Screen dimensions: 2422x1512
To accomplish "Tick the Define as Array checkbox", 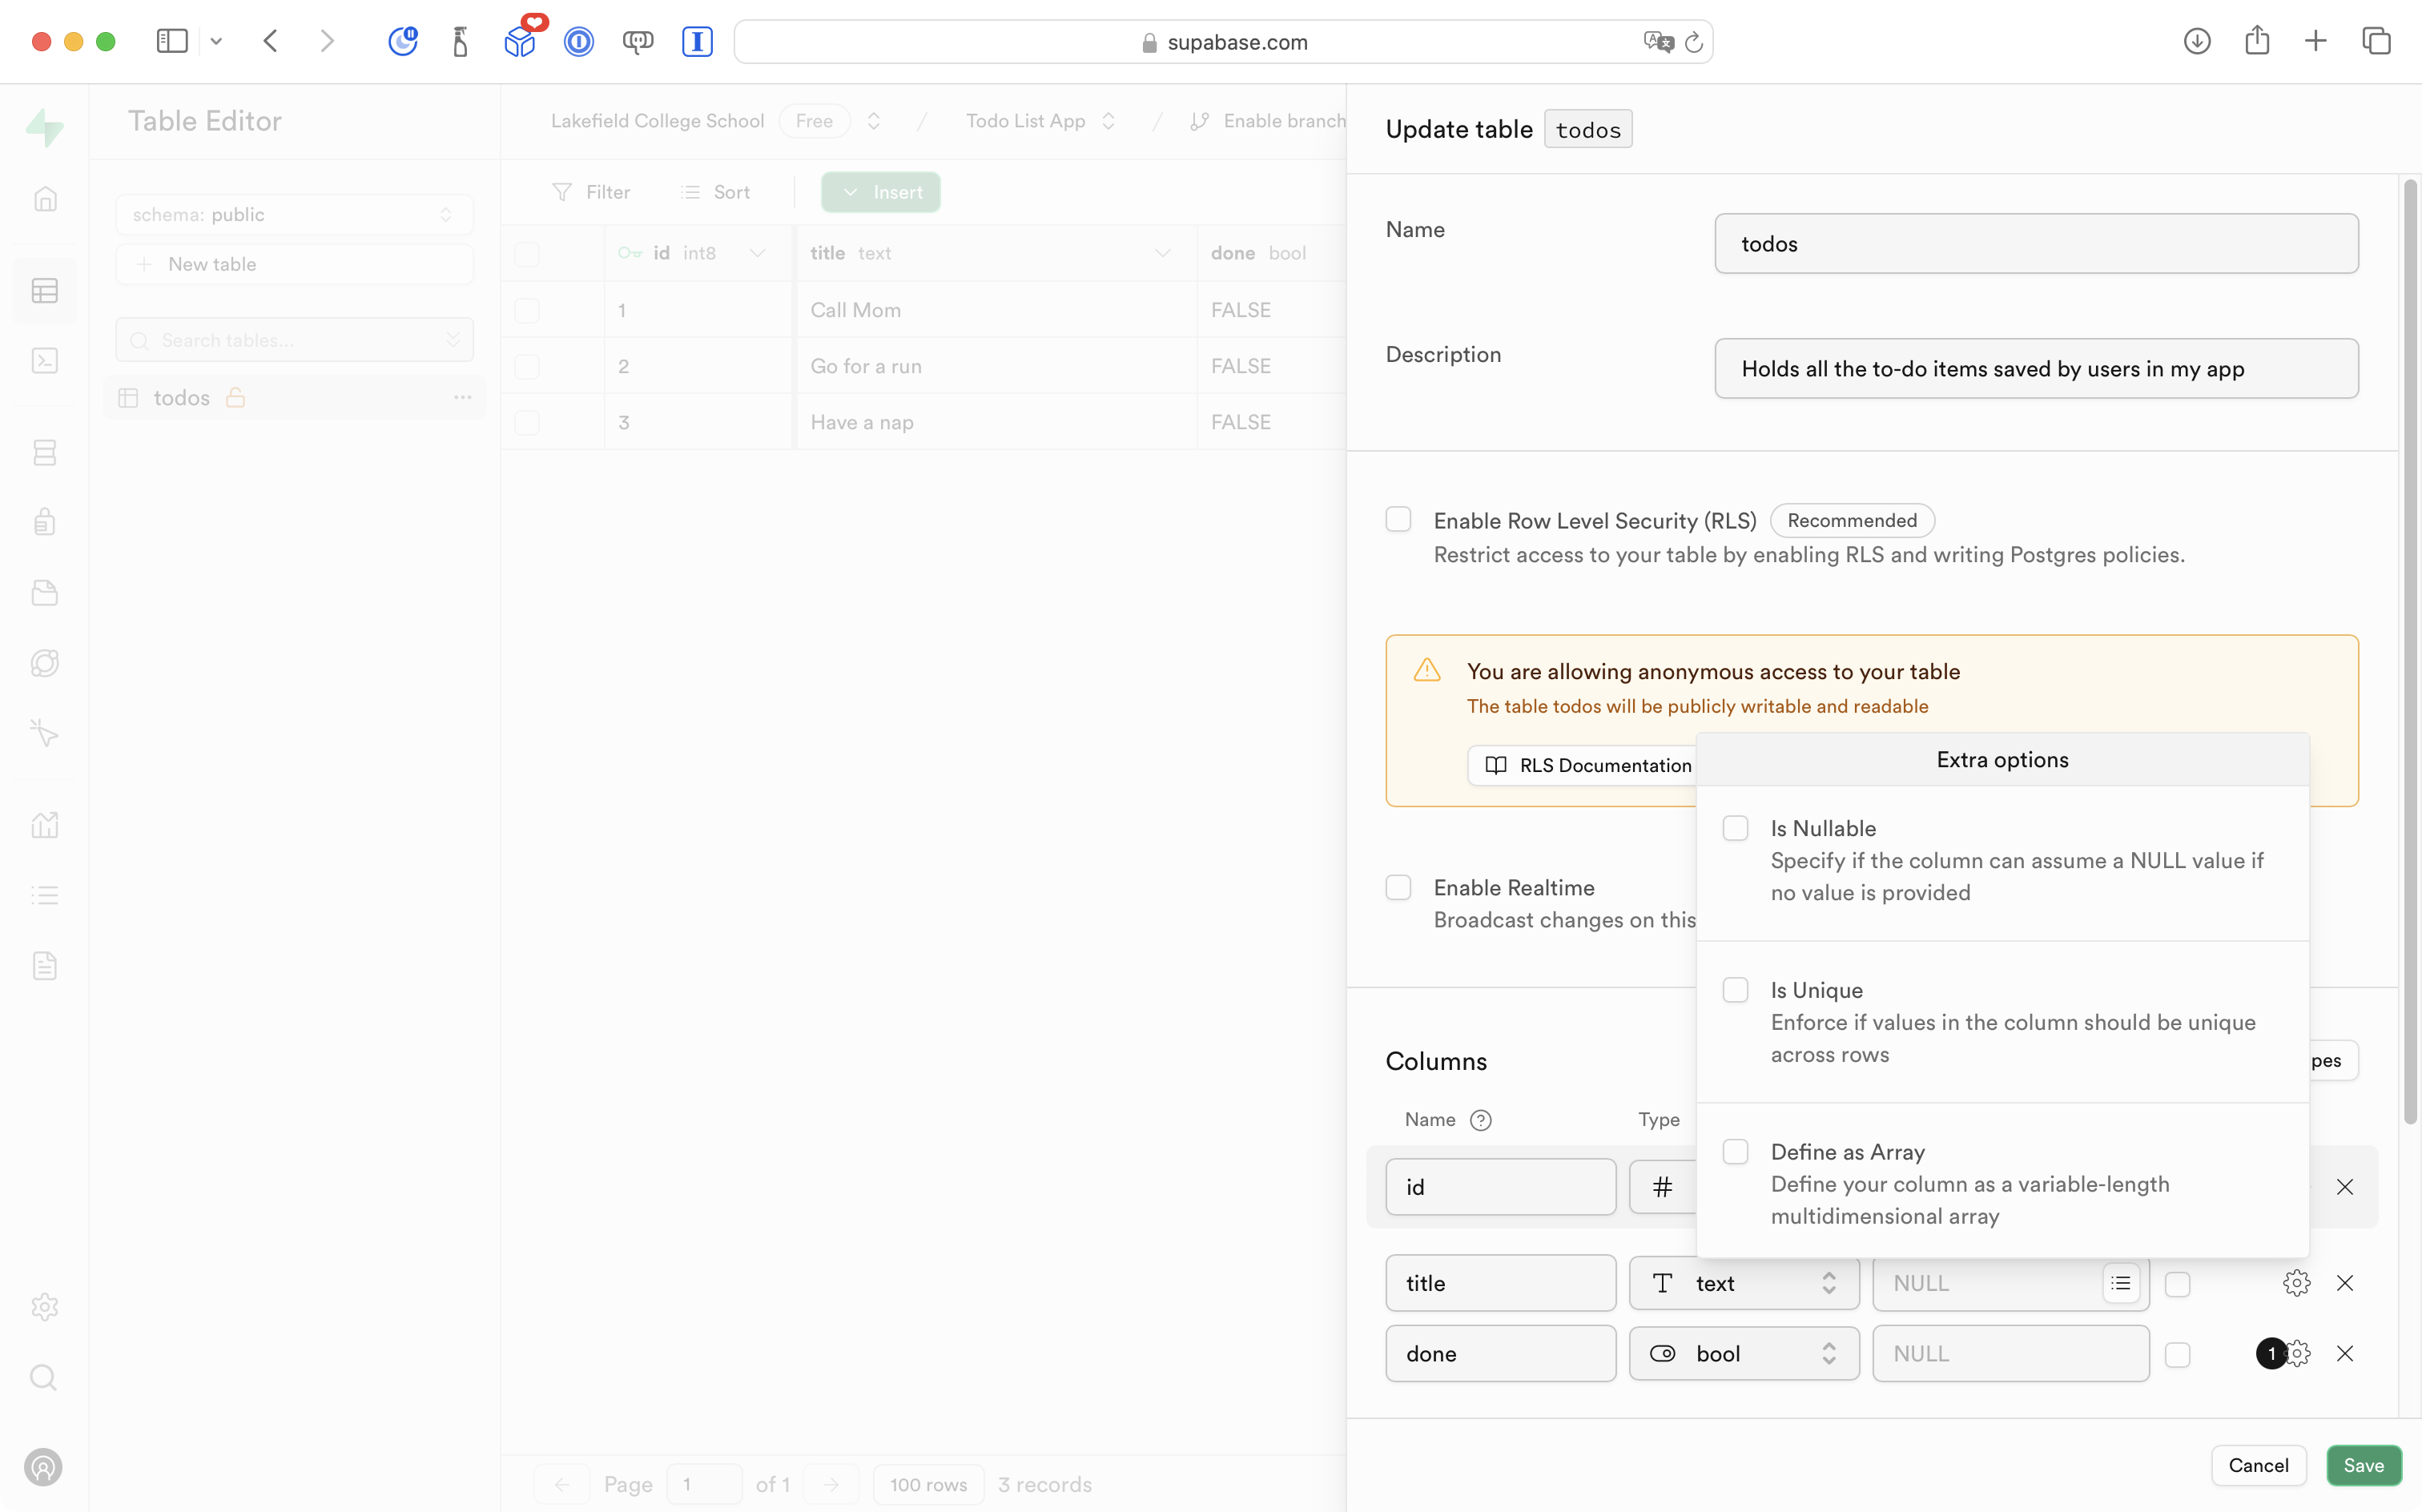I will [x=1735, y=1152].
